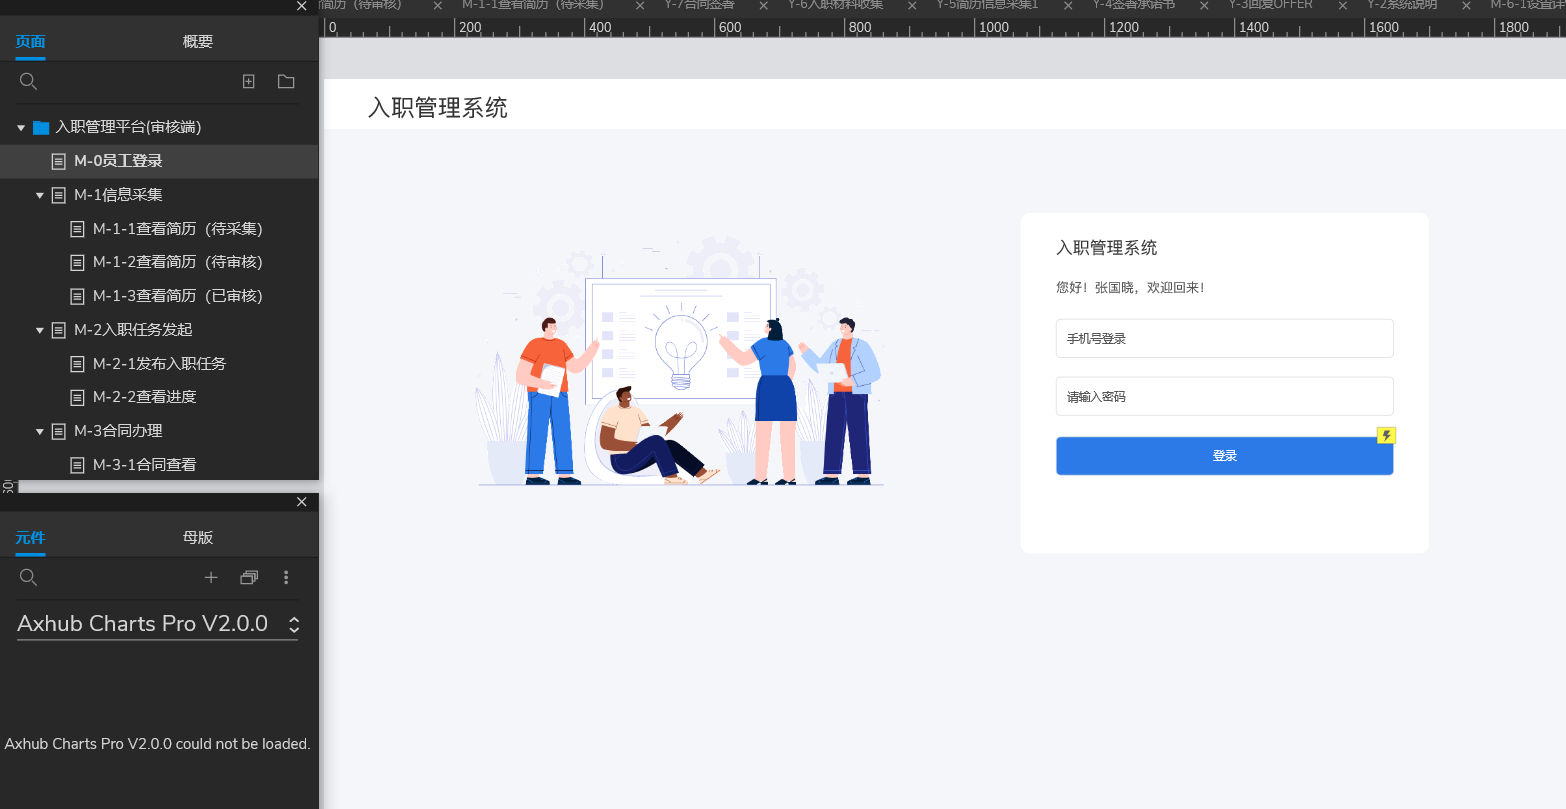The height and width of the screenshot is (809, 1566).
Task: Select the office team illustration image
Action: [680, 360]
